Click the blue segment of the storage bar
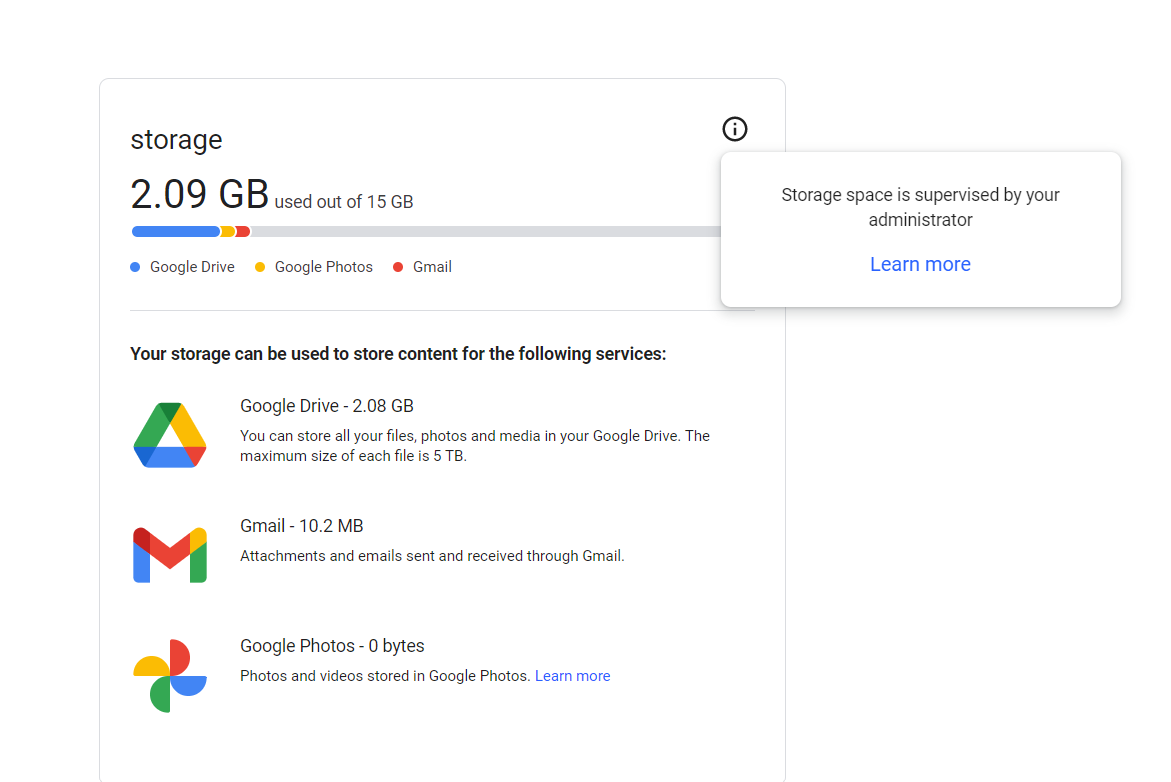The width and height of the screenshot is (1171, 782). (175, 232)
